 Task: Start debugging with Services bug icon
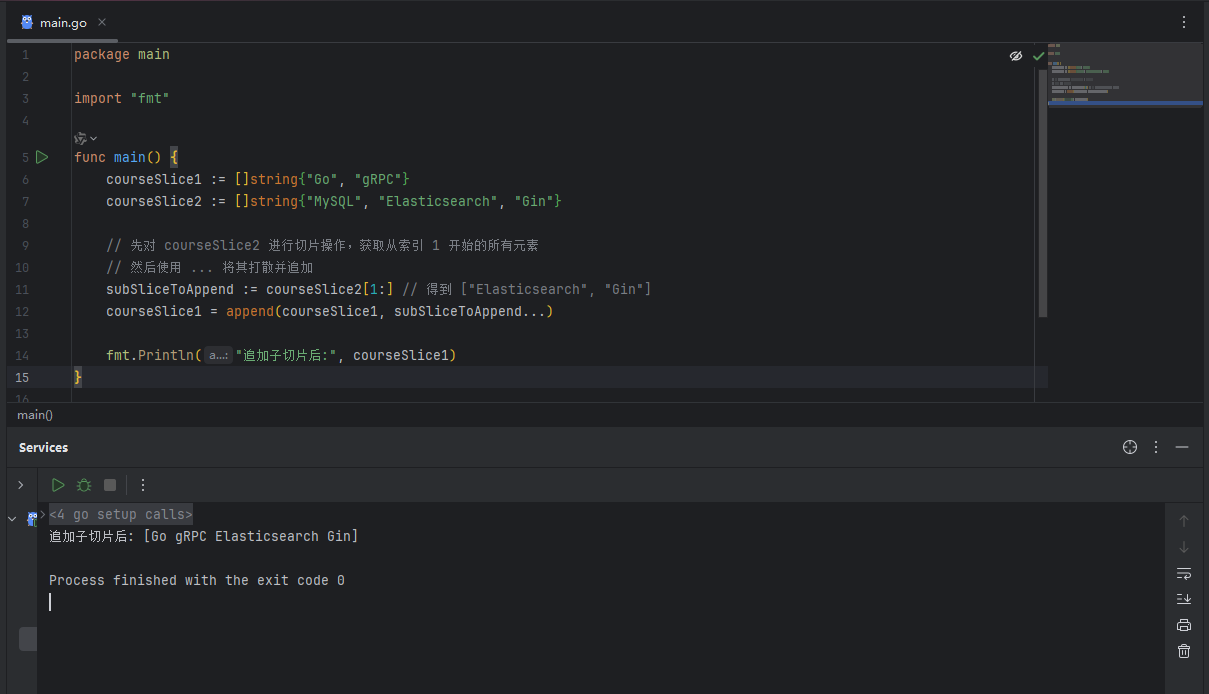[84, 485]
